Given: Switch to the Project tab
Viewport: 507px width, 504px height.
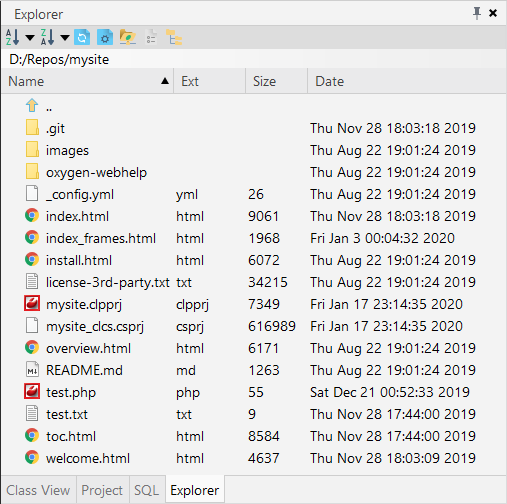Looking at the screenshot, I should pyautogui.click(x=102, y=490).
